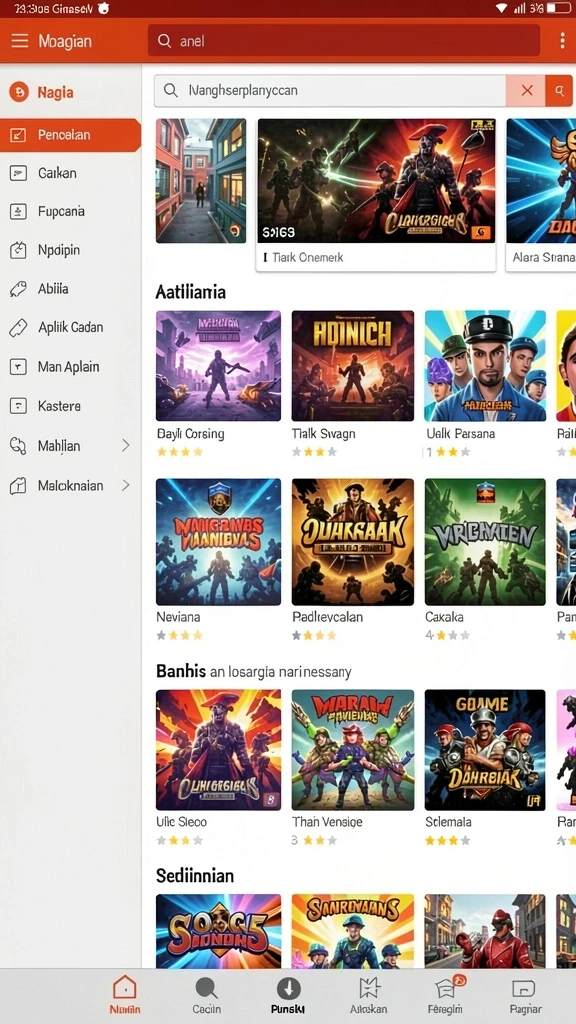Expand the Mahlian sidebar chevron

click(x=126, y=446)
